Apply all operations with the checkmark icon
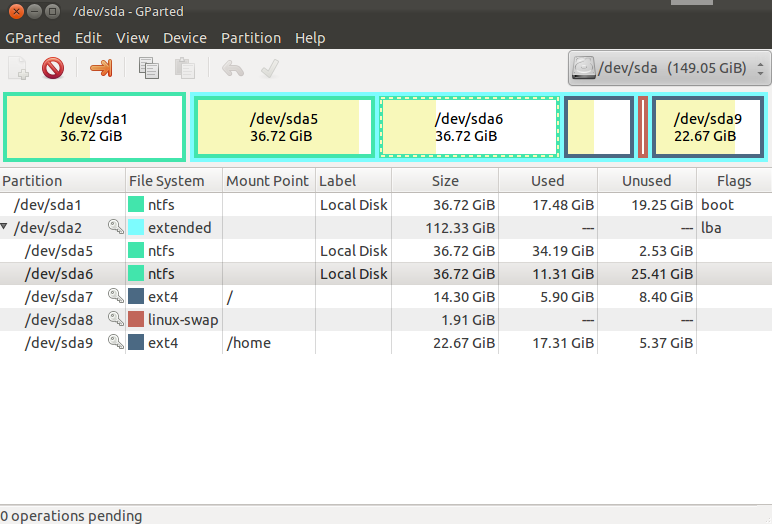772x524 pixels. (x=268, y=69)
